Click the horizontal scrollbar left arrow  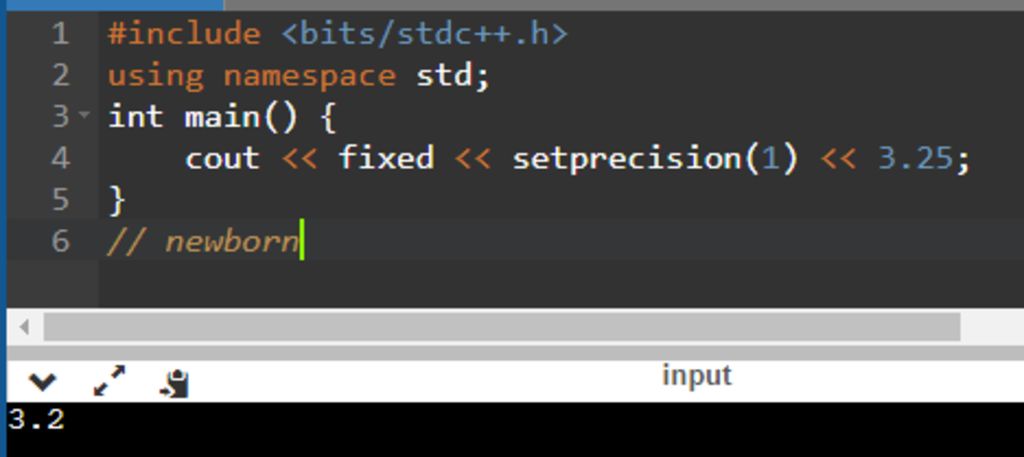[x=24, y=327]
